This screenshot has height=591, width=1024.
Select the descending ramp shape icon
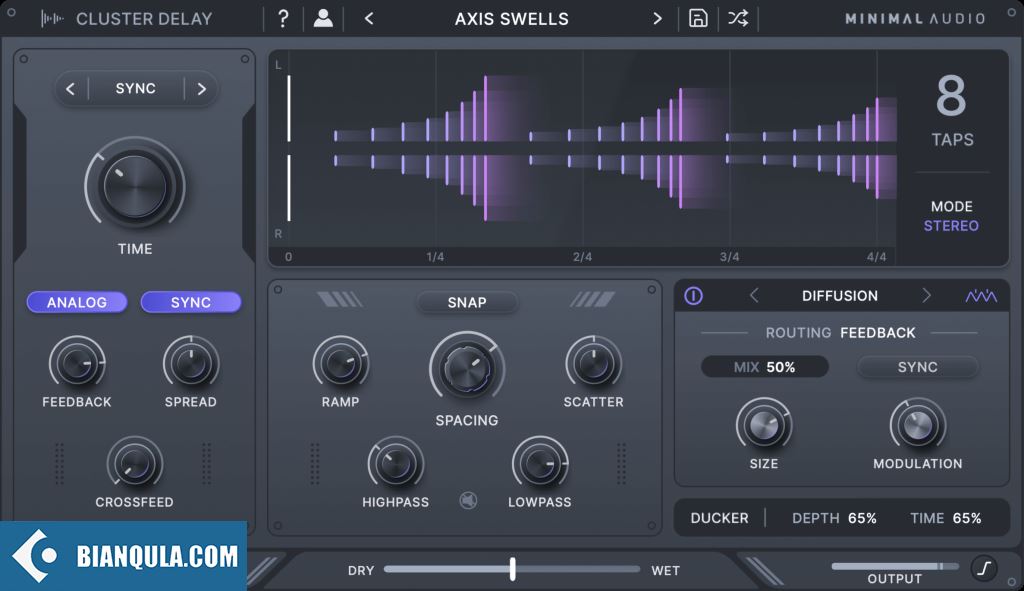click(340, 300)
